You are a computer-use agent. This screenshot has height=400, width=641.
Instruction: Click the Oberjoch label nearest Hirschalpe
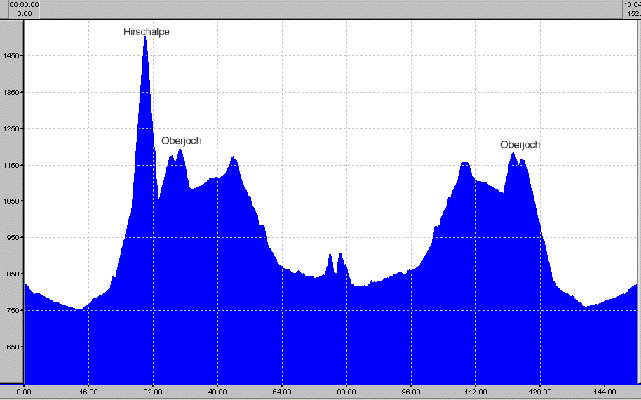[x=181, y=141]
